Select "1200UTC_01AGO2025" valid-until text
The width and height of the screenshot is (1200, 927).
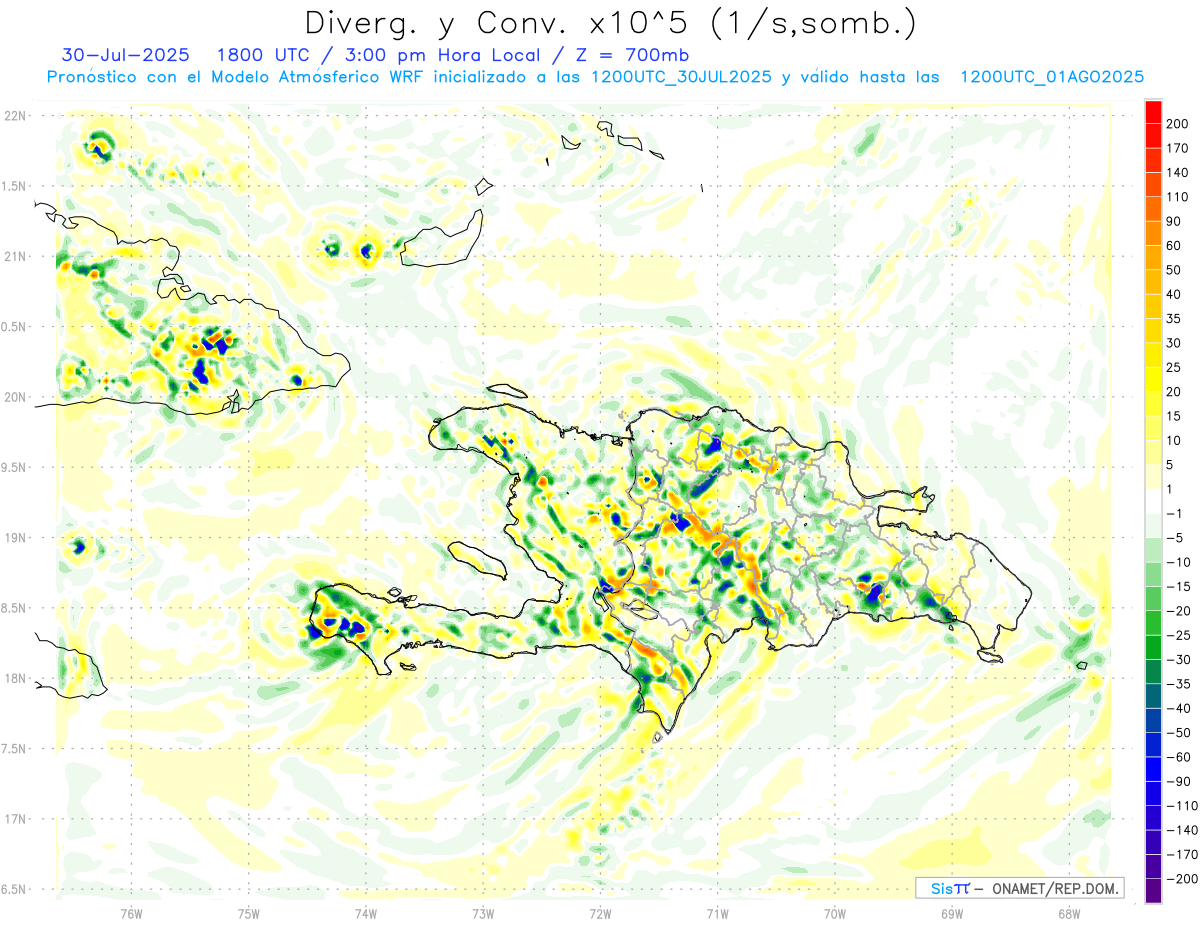1051,77
